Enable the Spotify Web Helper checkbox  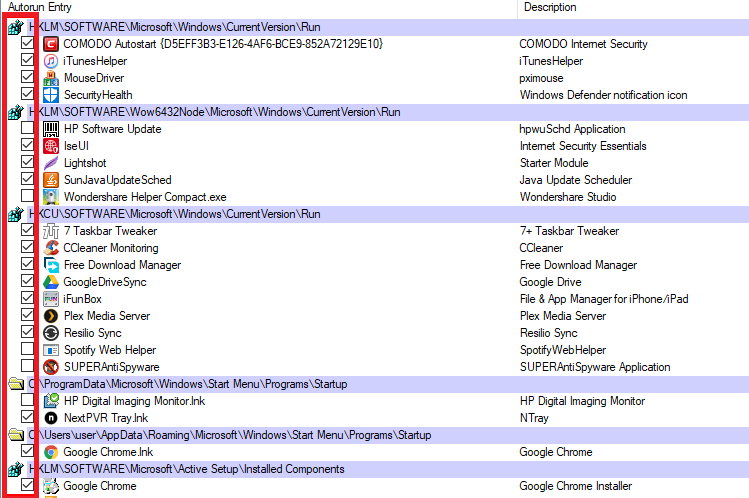point(28,349)
